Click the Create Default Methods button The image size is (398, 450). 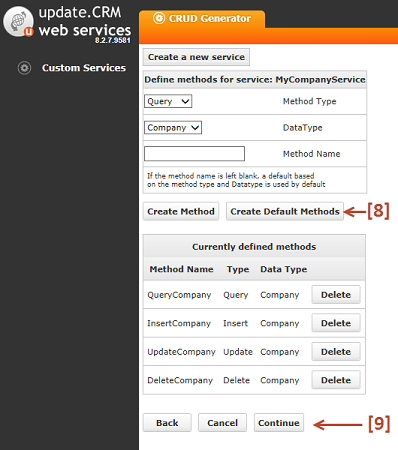pyautogui.click(x=285, y=211)
